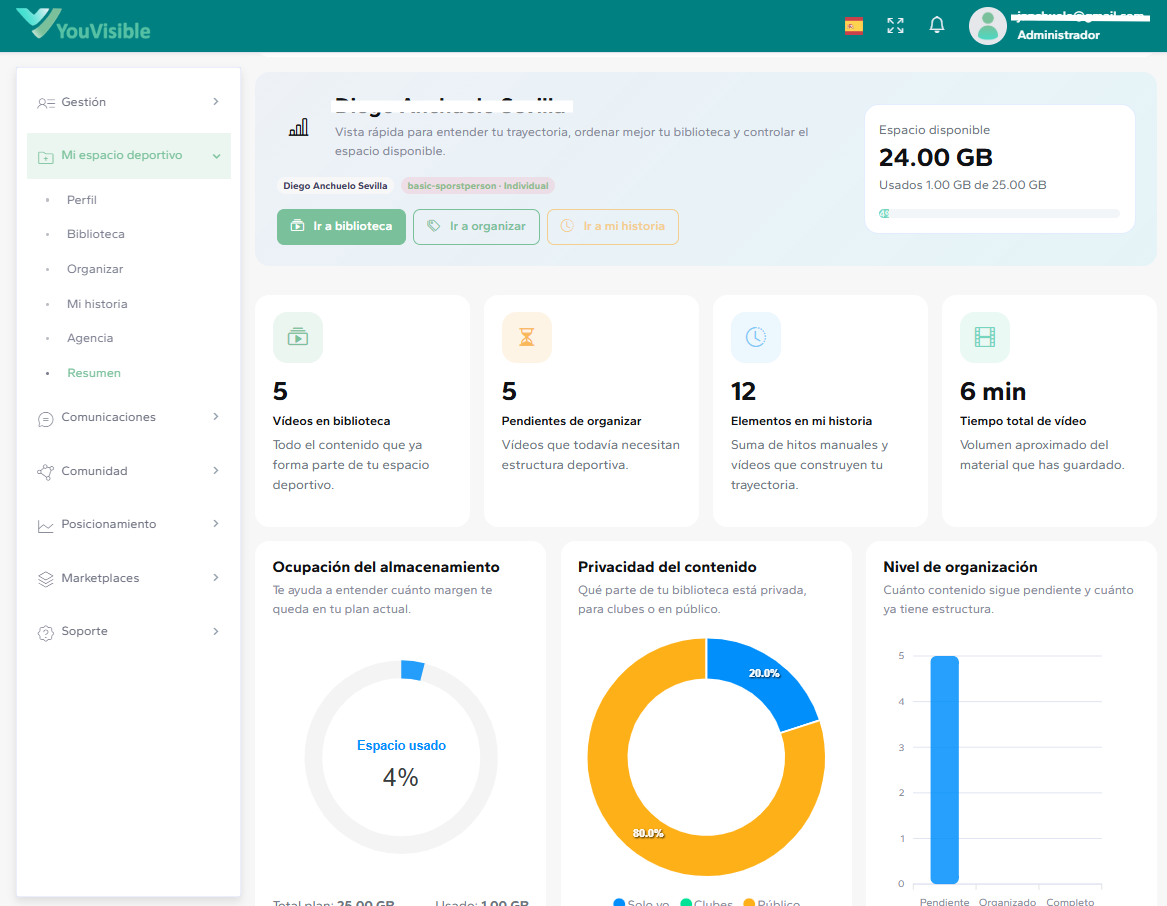
Task: Click the hourglass pending icon
Action: coord(527,337)
